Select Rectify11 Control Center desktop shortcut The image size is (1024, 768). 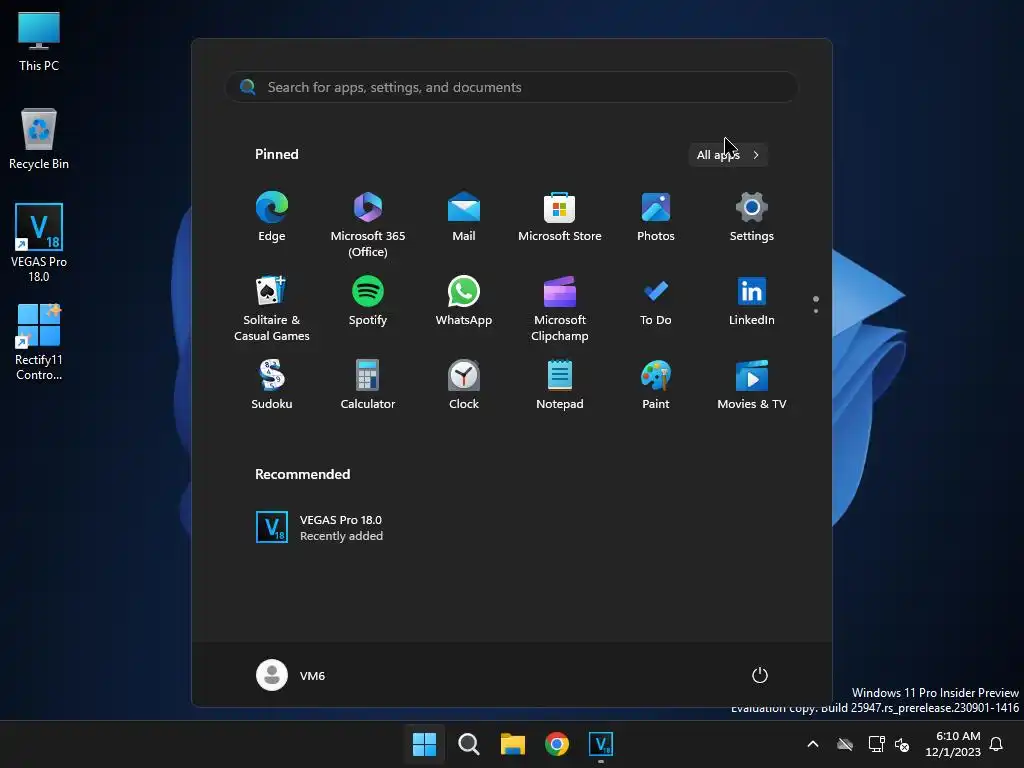(39, 342)
